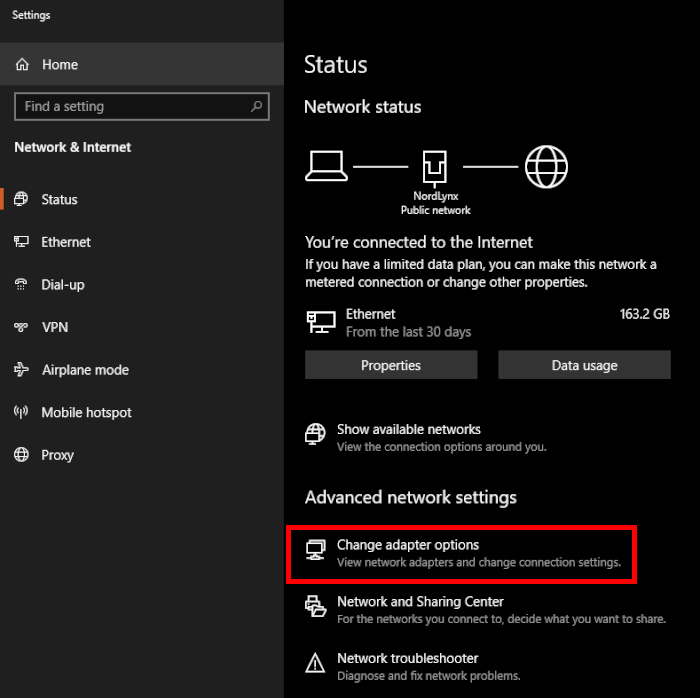
Task: Click the Properties button
Action: [391, 365]
